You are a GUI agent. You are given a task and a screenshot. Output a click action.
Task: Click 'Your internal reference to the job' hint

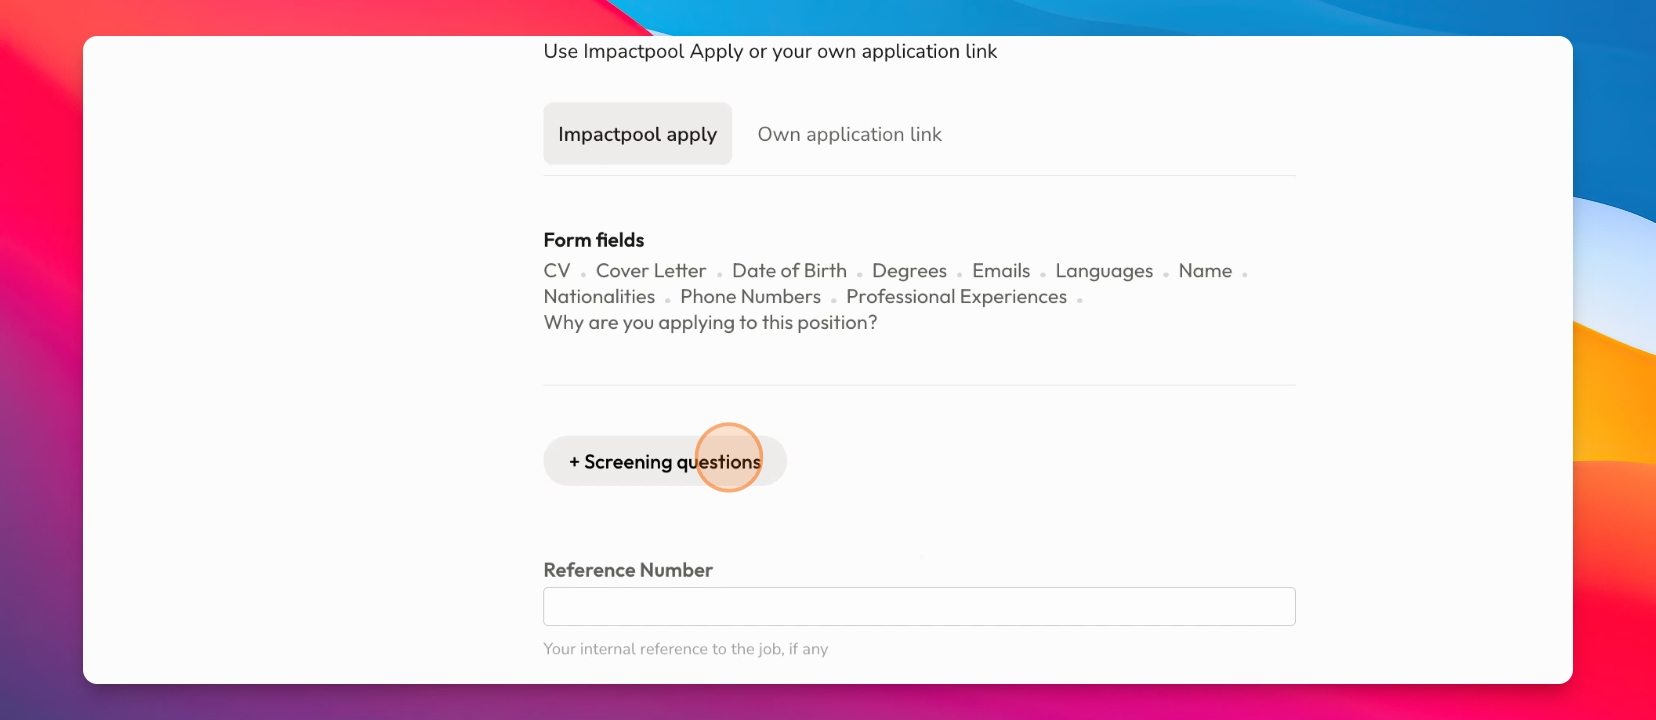[x=663, y=649]
